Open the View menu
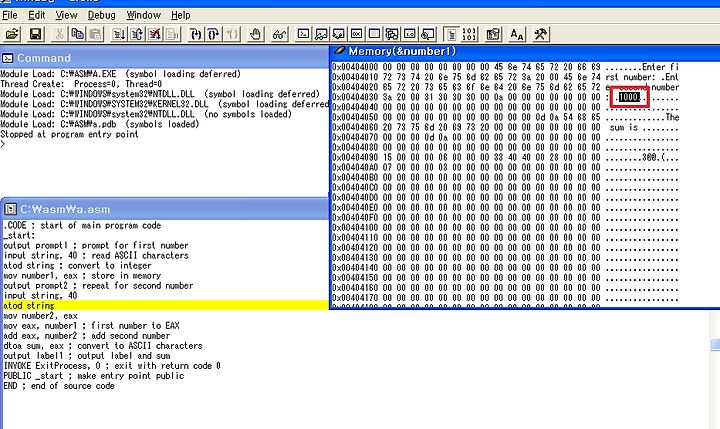The image size is (720, 429). (67, 15)
